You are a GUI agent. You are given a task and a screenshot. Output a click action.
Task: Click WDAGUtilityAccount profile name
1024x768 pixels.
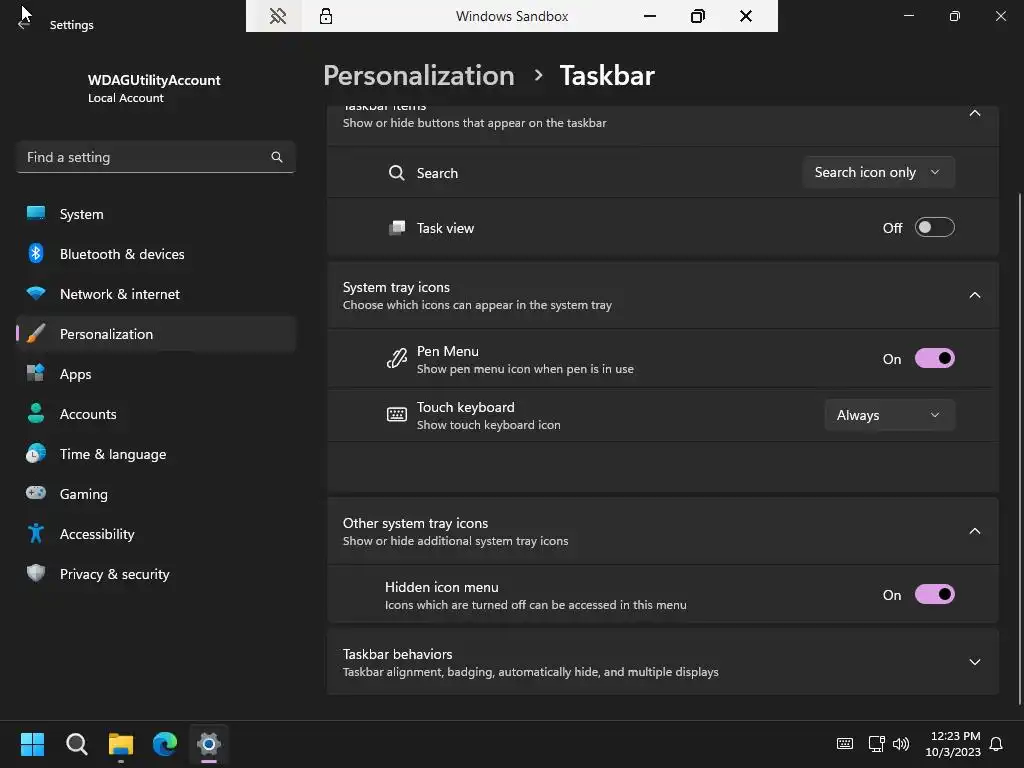point(154,80)
